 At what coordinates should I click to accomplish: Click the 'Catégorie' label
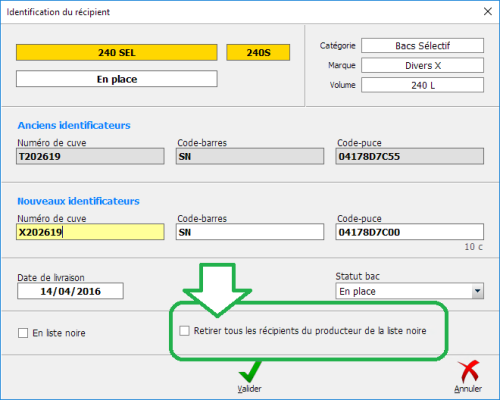pos(337,45)
